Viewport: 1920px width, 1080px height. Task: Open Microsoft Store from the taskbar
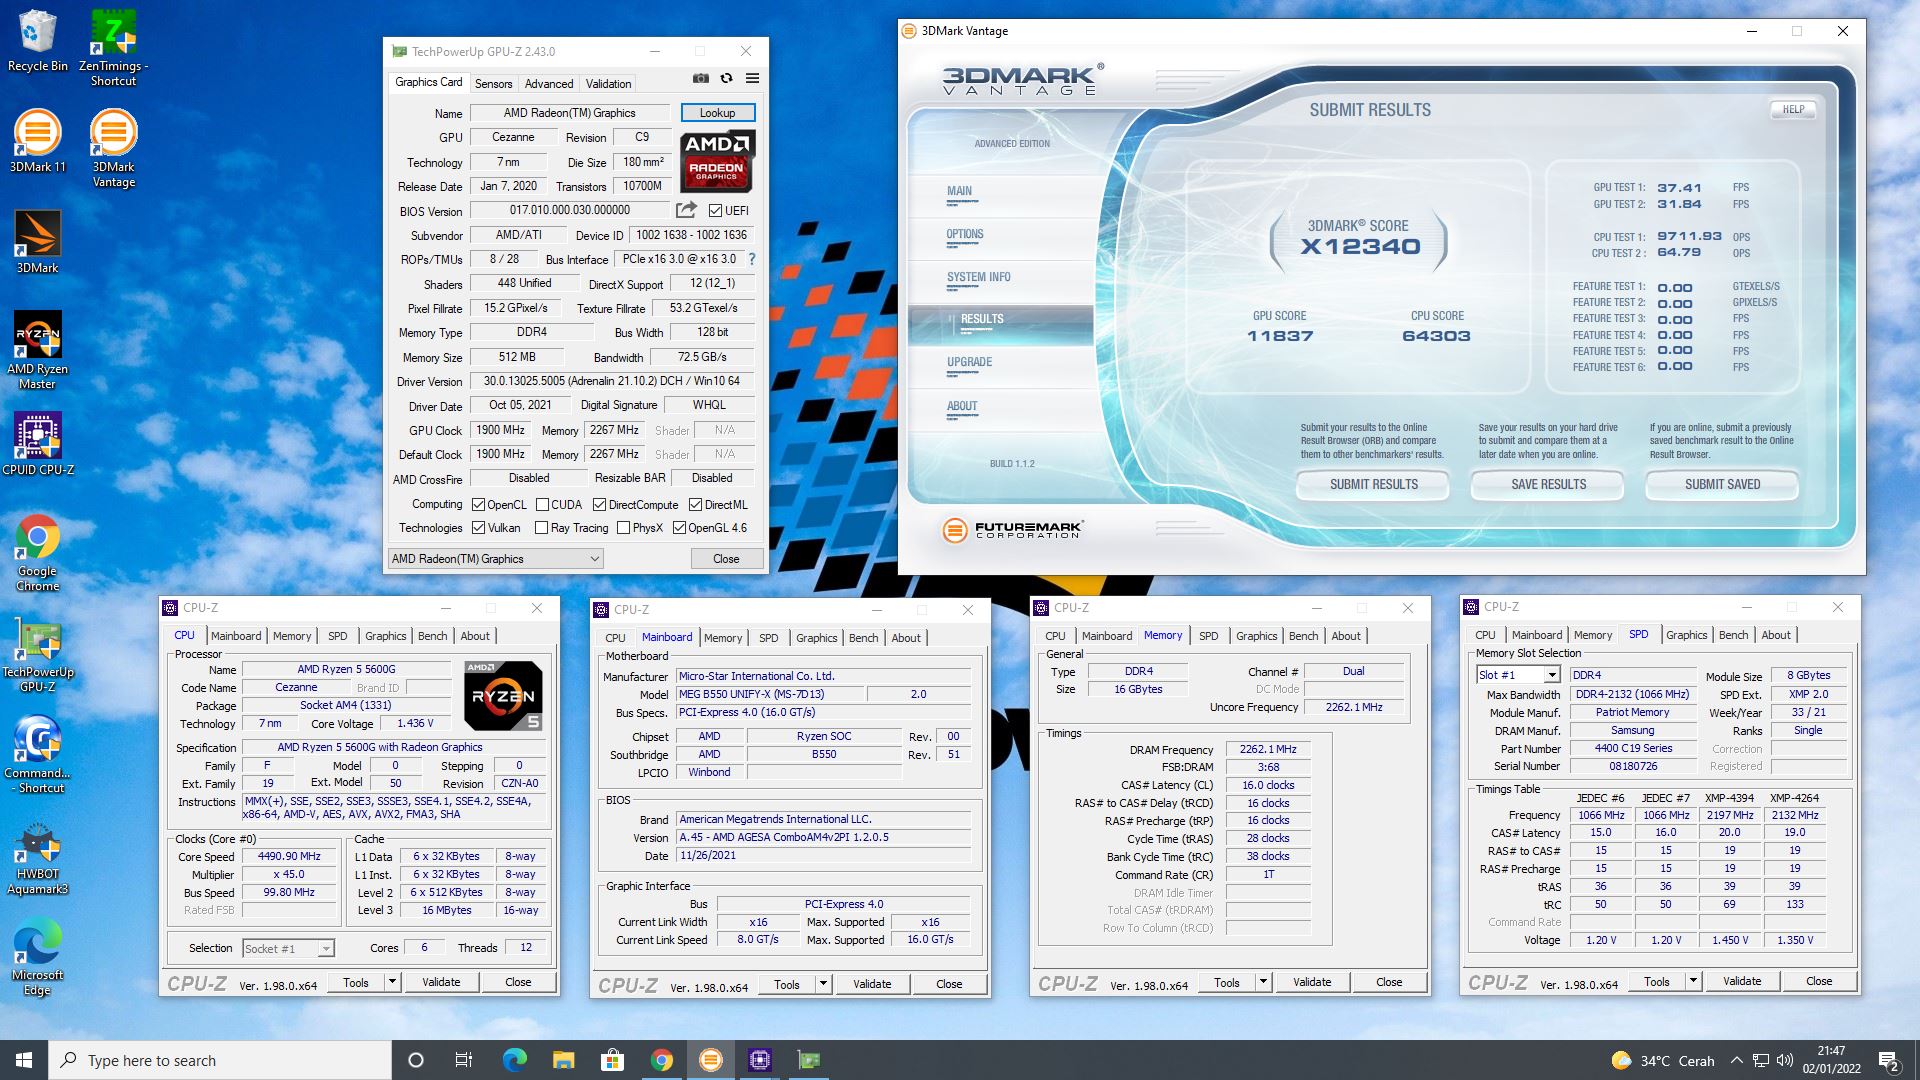(x=612, y=1060)
